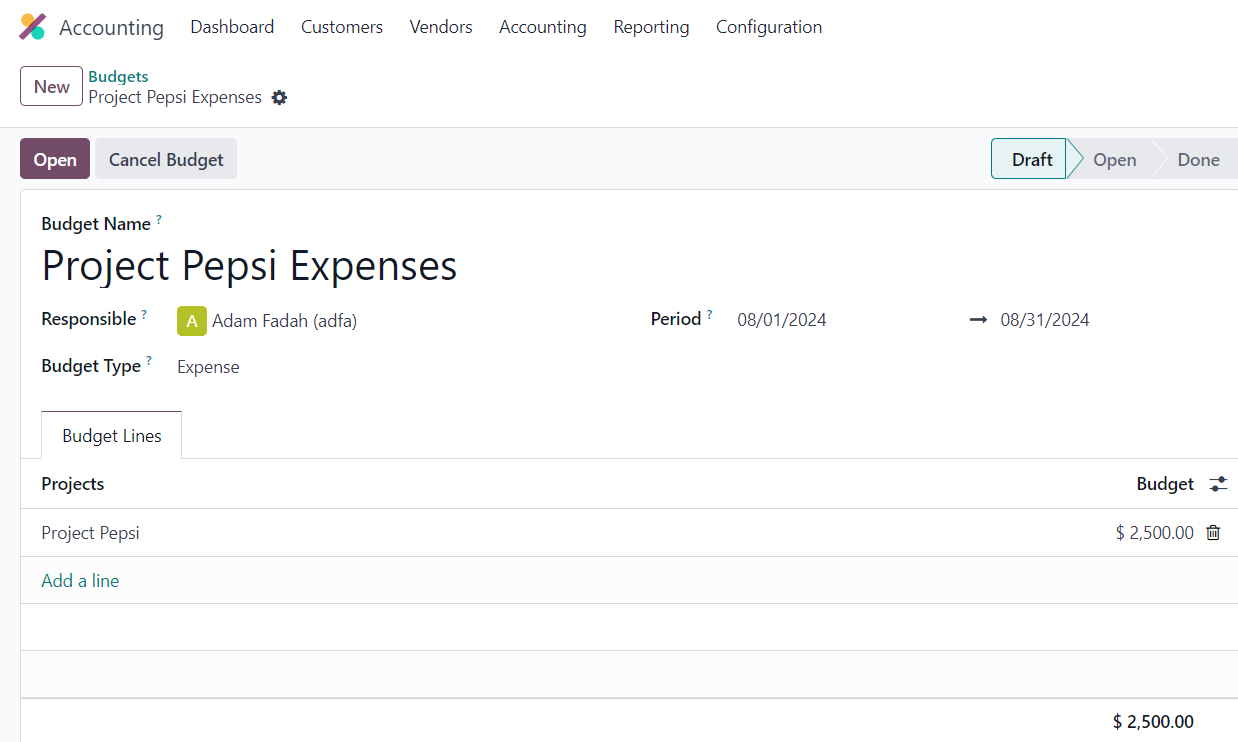Open the Configuration menu

(x=769, y=27)
